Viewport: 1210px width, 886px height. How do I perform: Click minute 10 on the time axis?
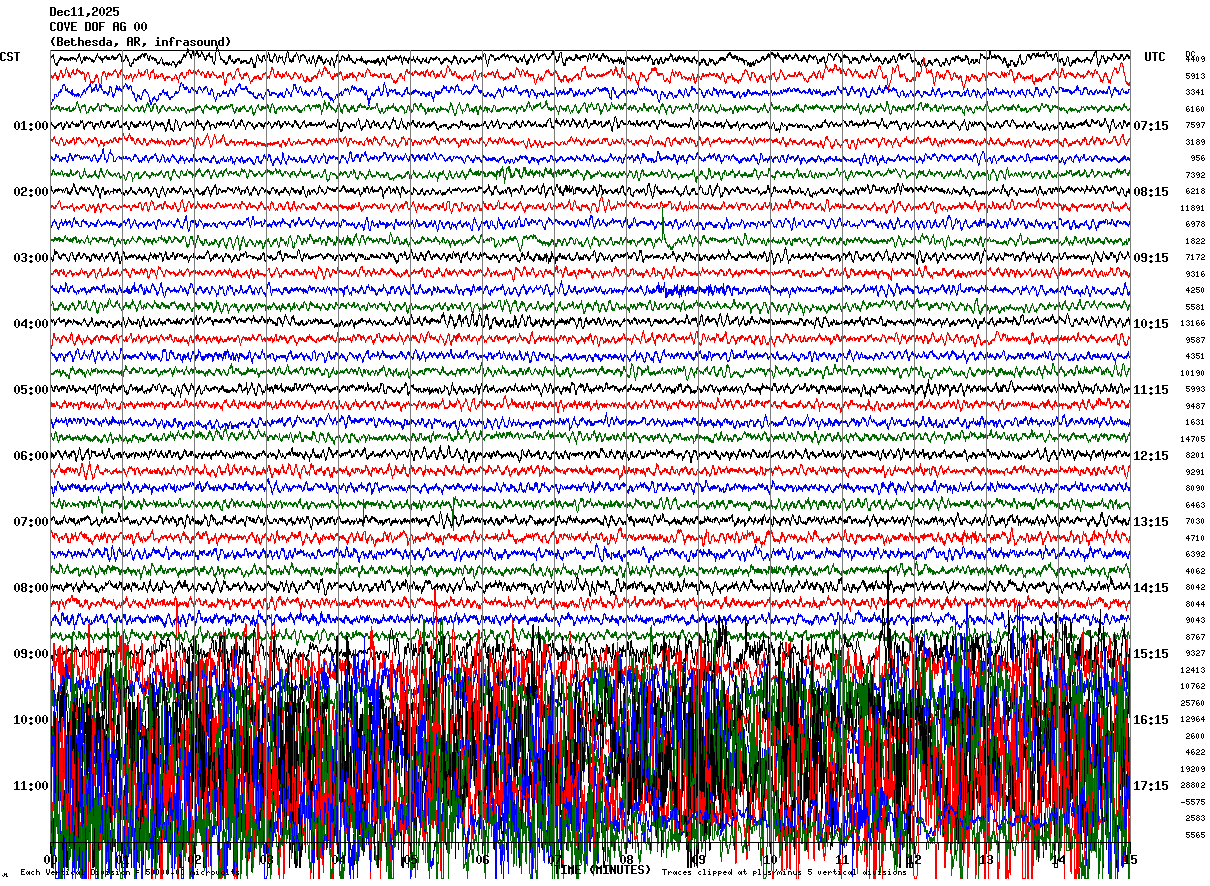click(771, 859)
